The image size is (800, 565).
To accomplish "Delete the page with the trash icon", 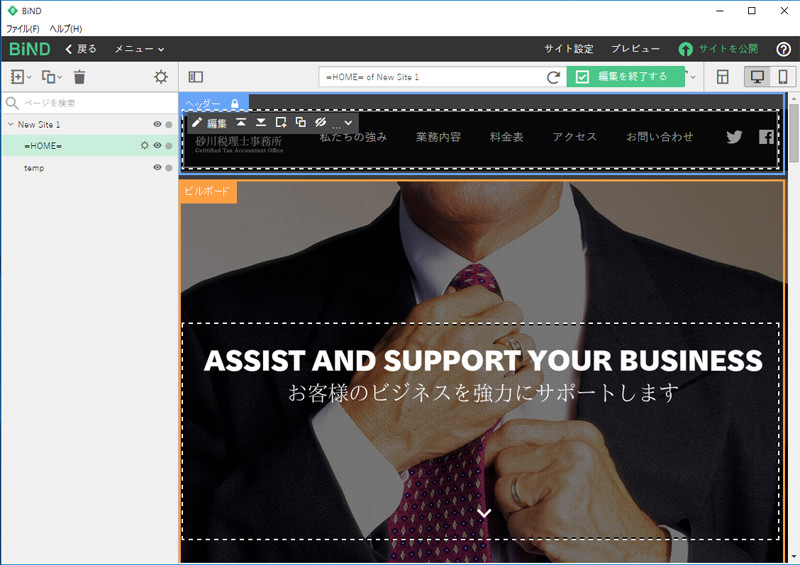I will coord(79,77).
